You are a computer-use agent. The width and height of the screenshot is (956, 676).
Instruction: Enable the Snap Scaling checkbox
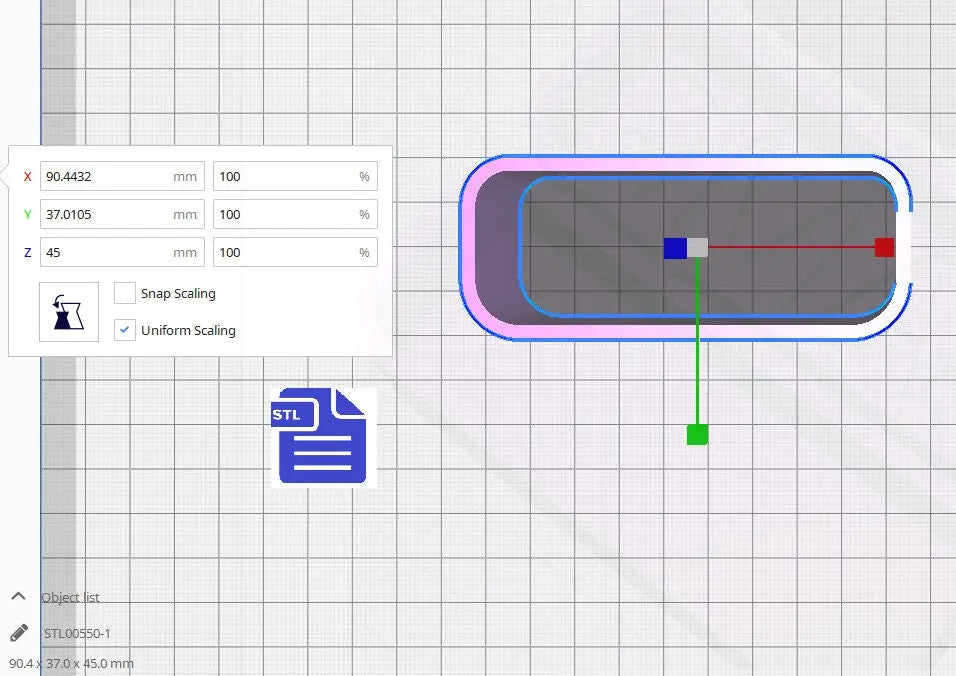(125, 293)
